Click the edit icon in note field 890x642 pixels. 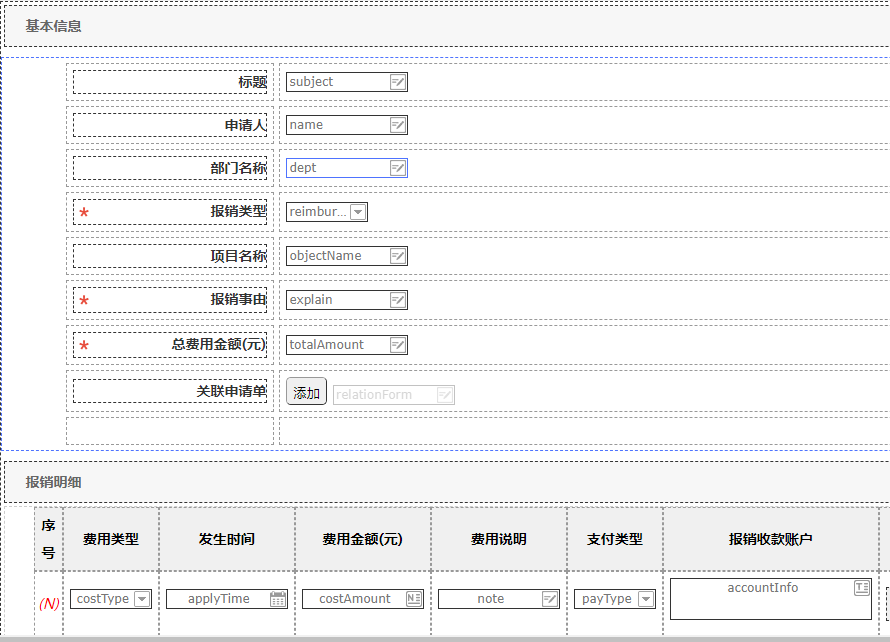[x=549, y=599]
